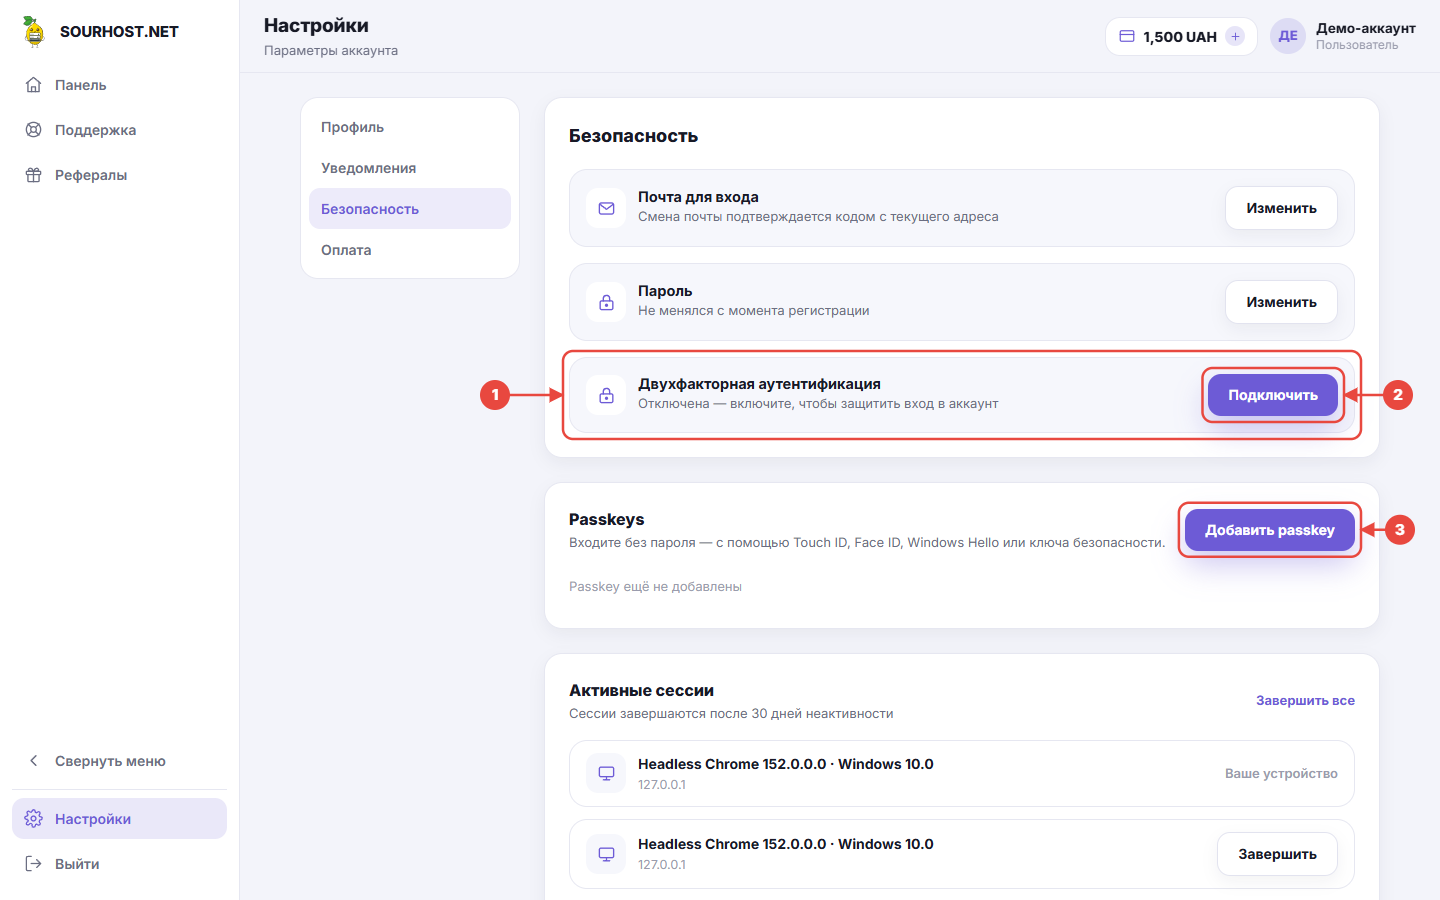Switch to the Уведомления settings tab
Screen dimensions: 1440x900
(x=410, y=168)
